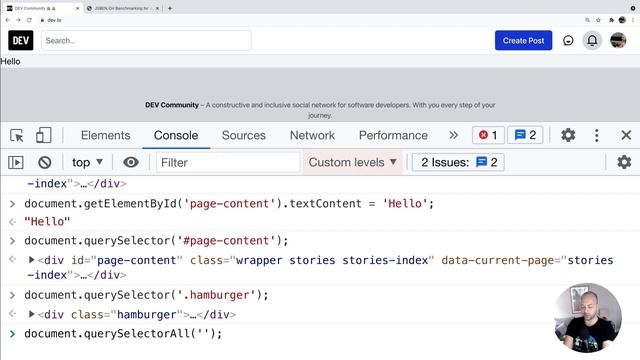Image resolution: width=640 pixels, height=360 pixels.
Task: Switch to the Console tab
Action: (x=176, y=136)
